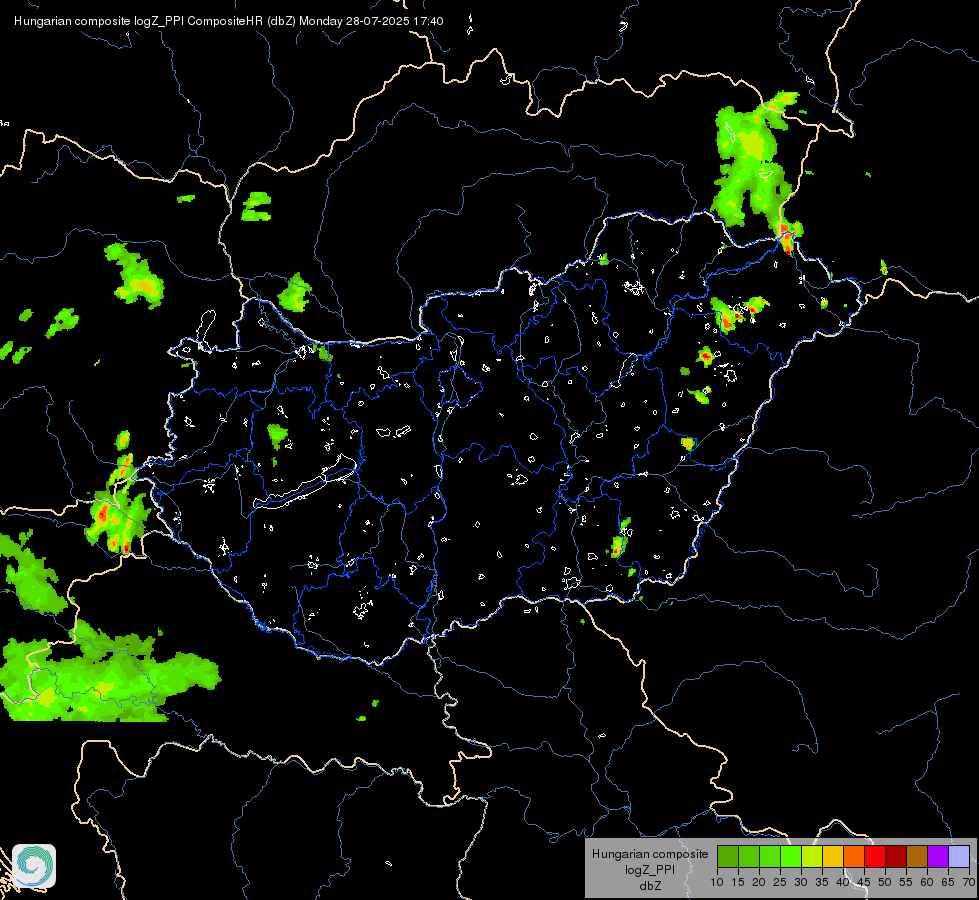
Task: Select the 60–65 dBZ purple swatch
Action: click(x=938, y=856)
